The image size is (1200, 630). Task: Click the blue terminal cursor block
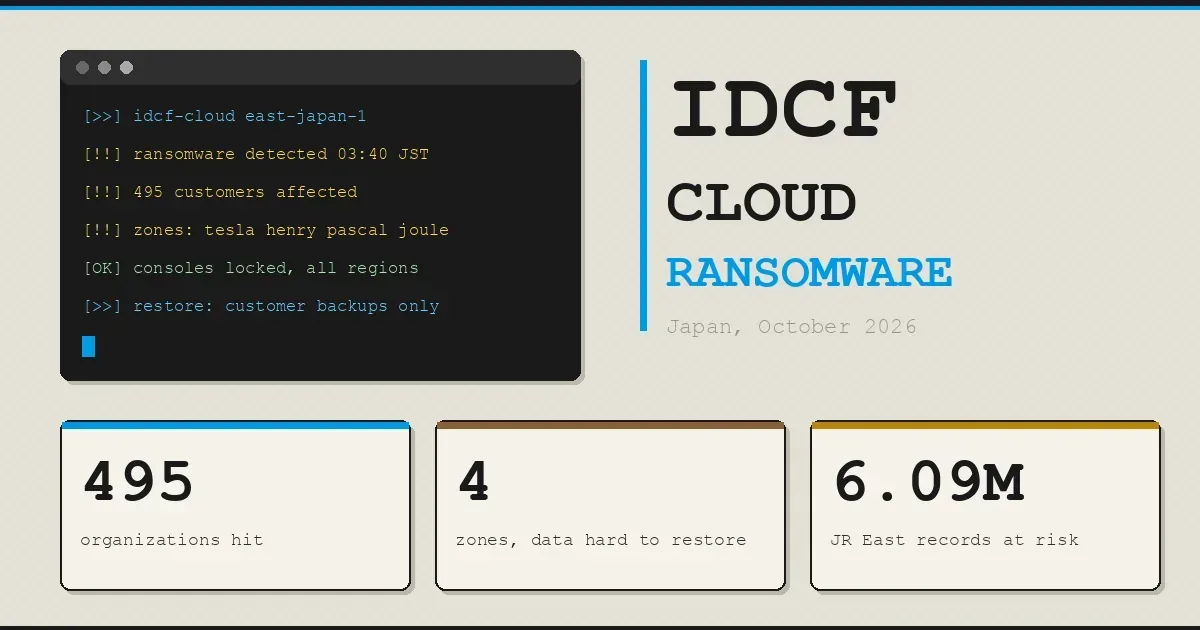88,346
